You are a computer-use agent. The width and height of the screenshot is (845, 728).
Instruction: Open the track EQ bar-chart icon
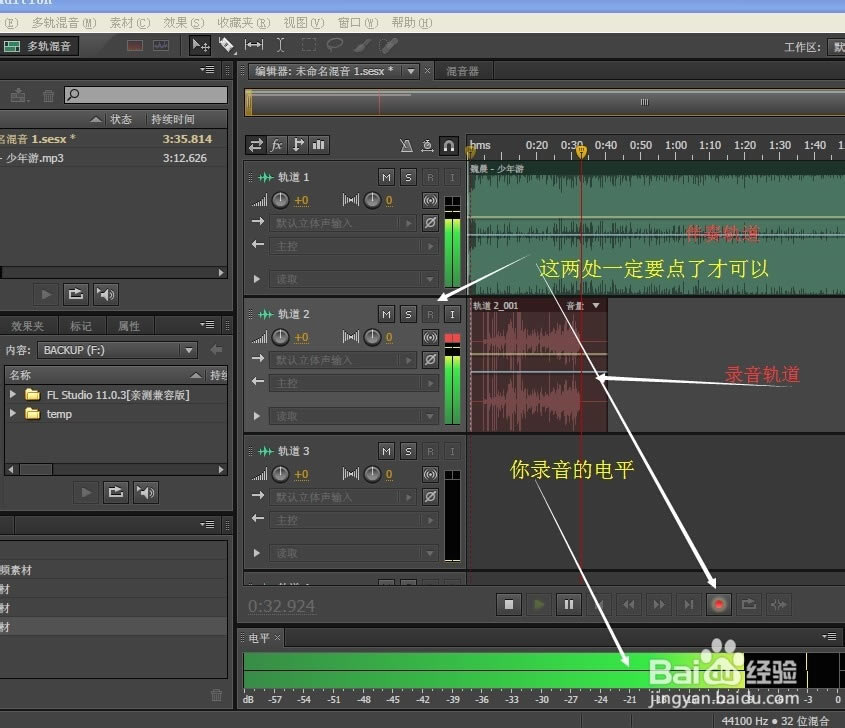318,145
